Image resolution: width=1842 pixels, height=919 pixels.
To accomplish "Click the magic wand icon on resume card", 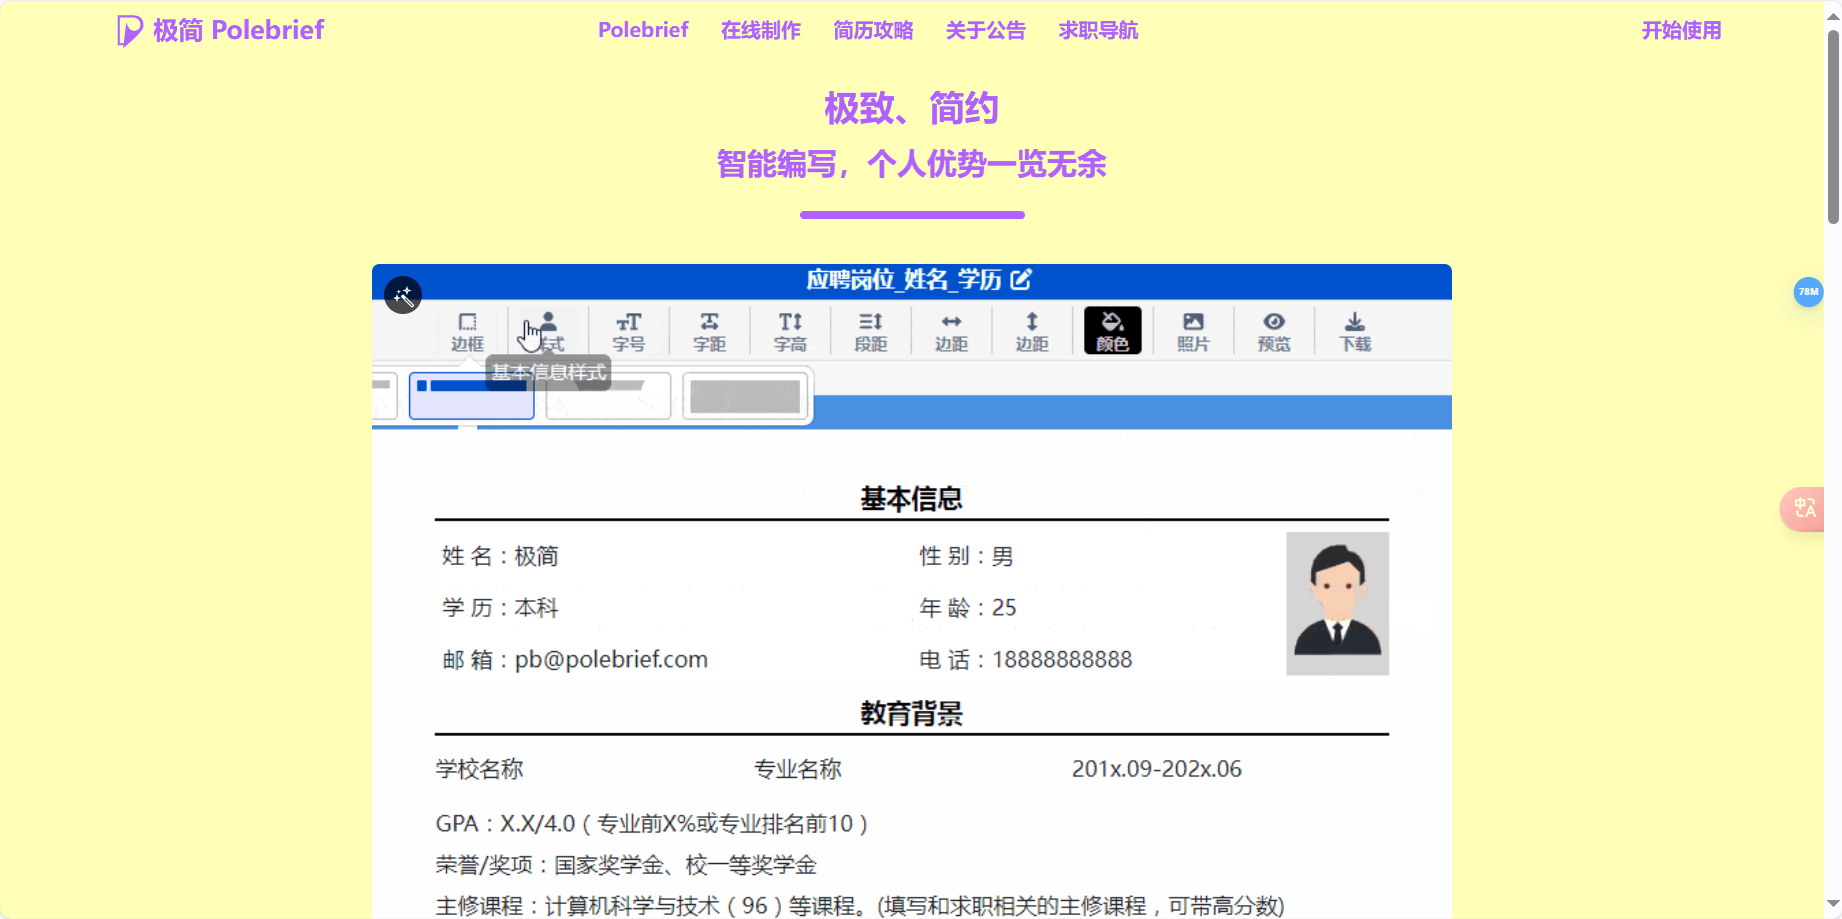I will pyautogui.click(x=403, y=294).
